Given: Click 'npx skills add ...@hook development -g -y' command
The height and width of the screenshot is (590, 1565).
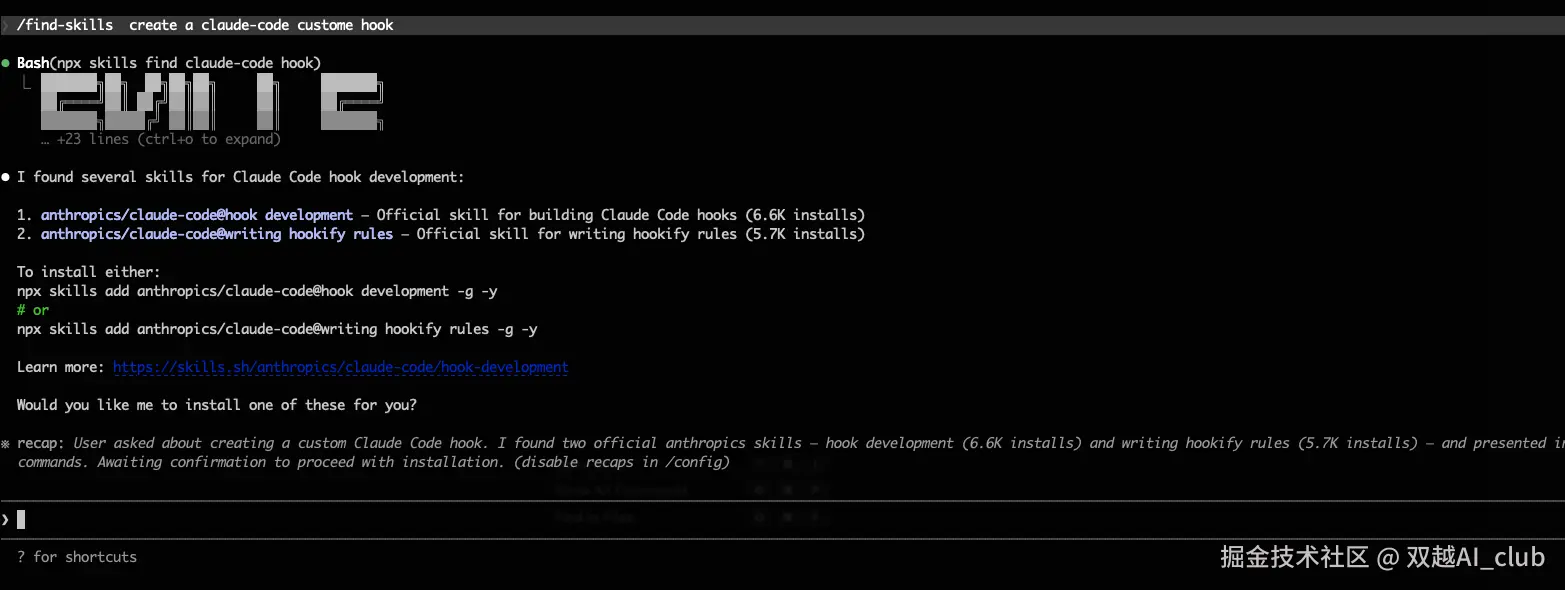Looking at the screenshot, I should pyautogui.click(x=257, y=291).
